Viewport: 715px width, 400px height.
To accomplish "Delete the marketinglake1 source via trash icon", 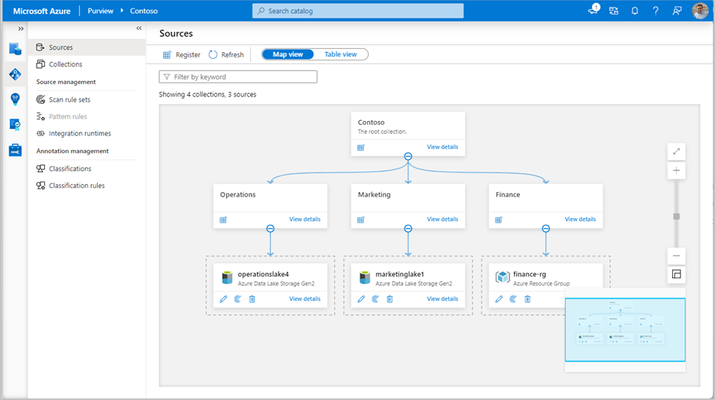I will pyautogui.click(x=389, y=299).
